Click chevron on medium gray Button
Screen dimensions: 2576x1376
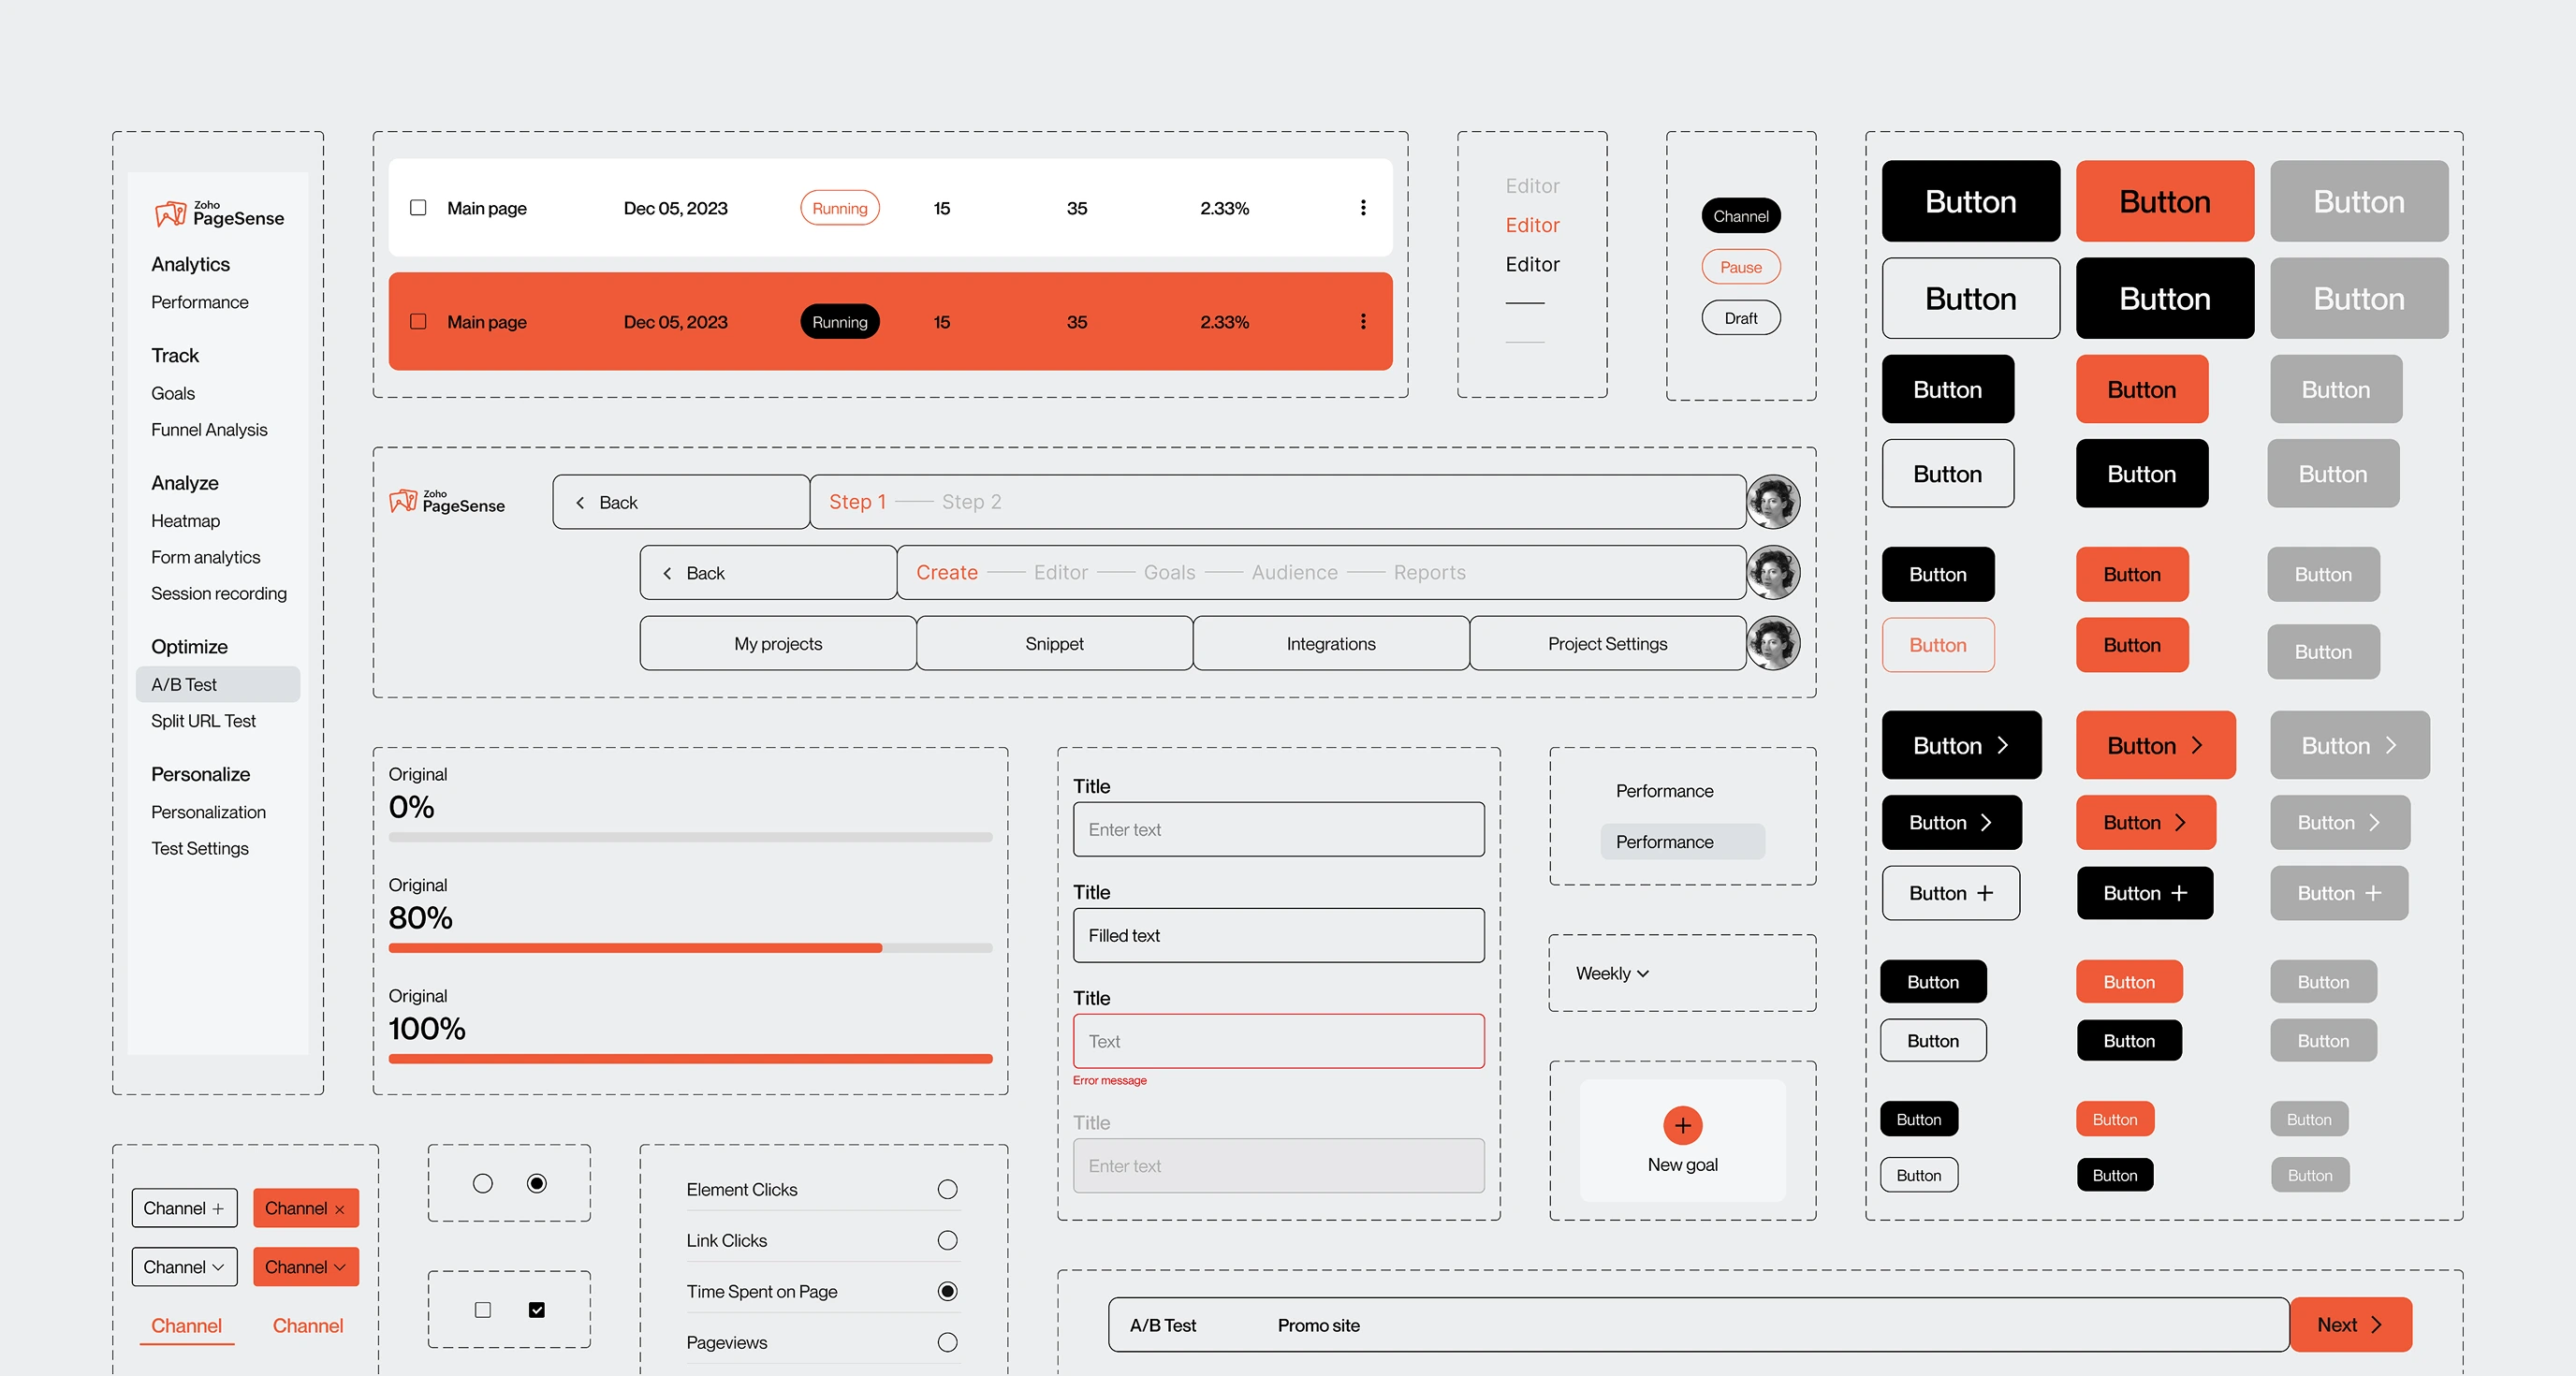point(2374,823)
